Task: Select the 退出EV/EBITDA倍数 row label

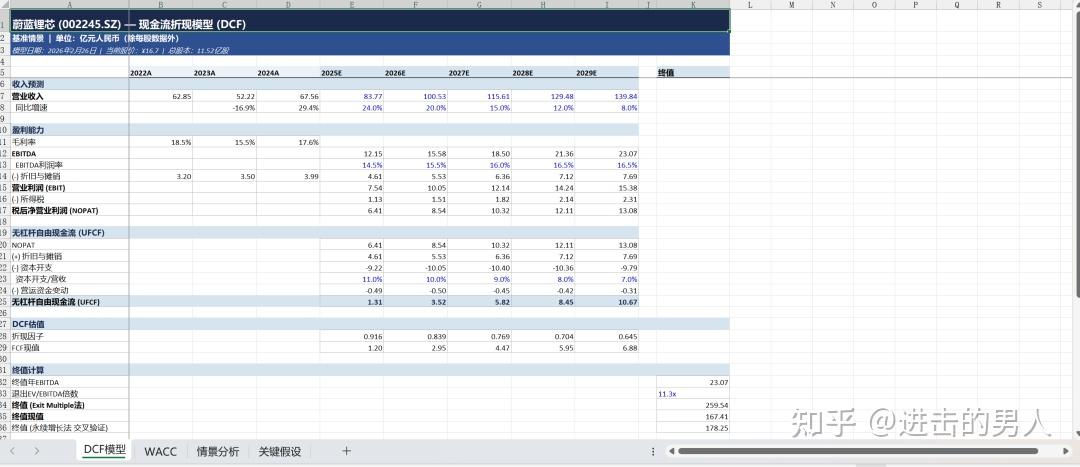Action: (x=70, y=393)
